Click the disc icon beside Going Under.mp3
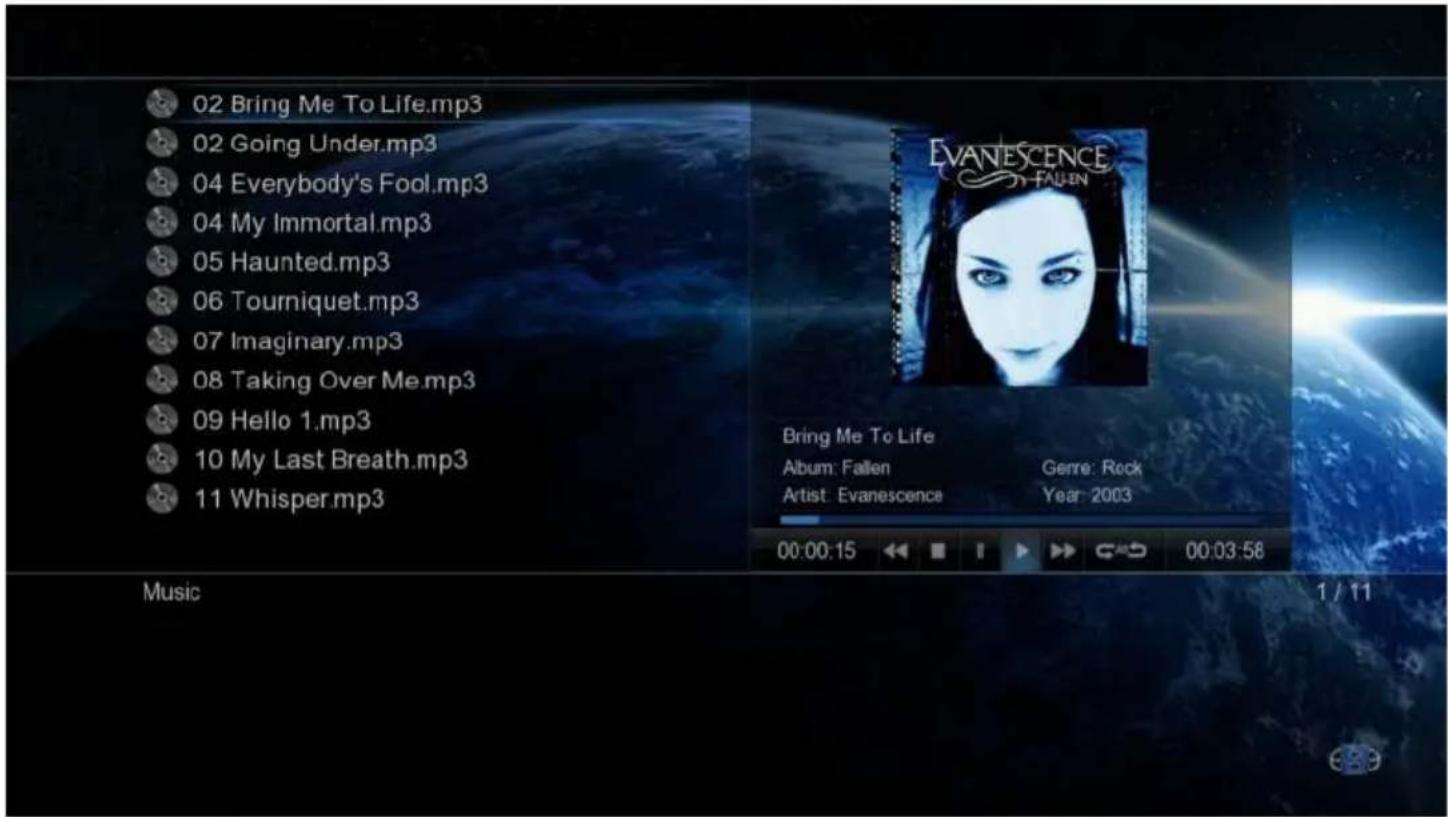 tap(161, 144)
